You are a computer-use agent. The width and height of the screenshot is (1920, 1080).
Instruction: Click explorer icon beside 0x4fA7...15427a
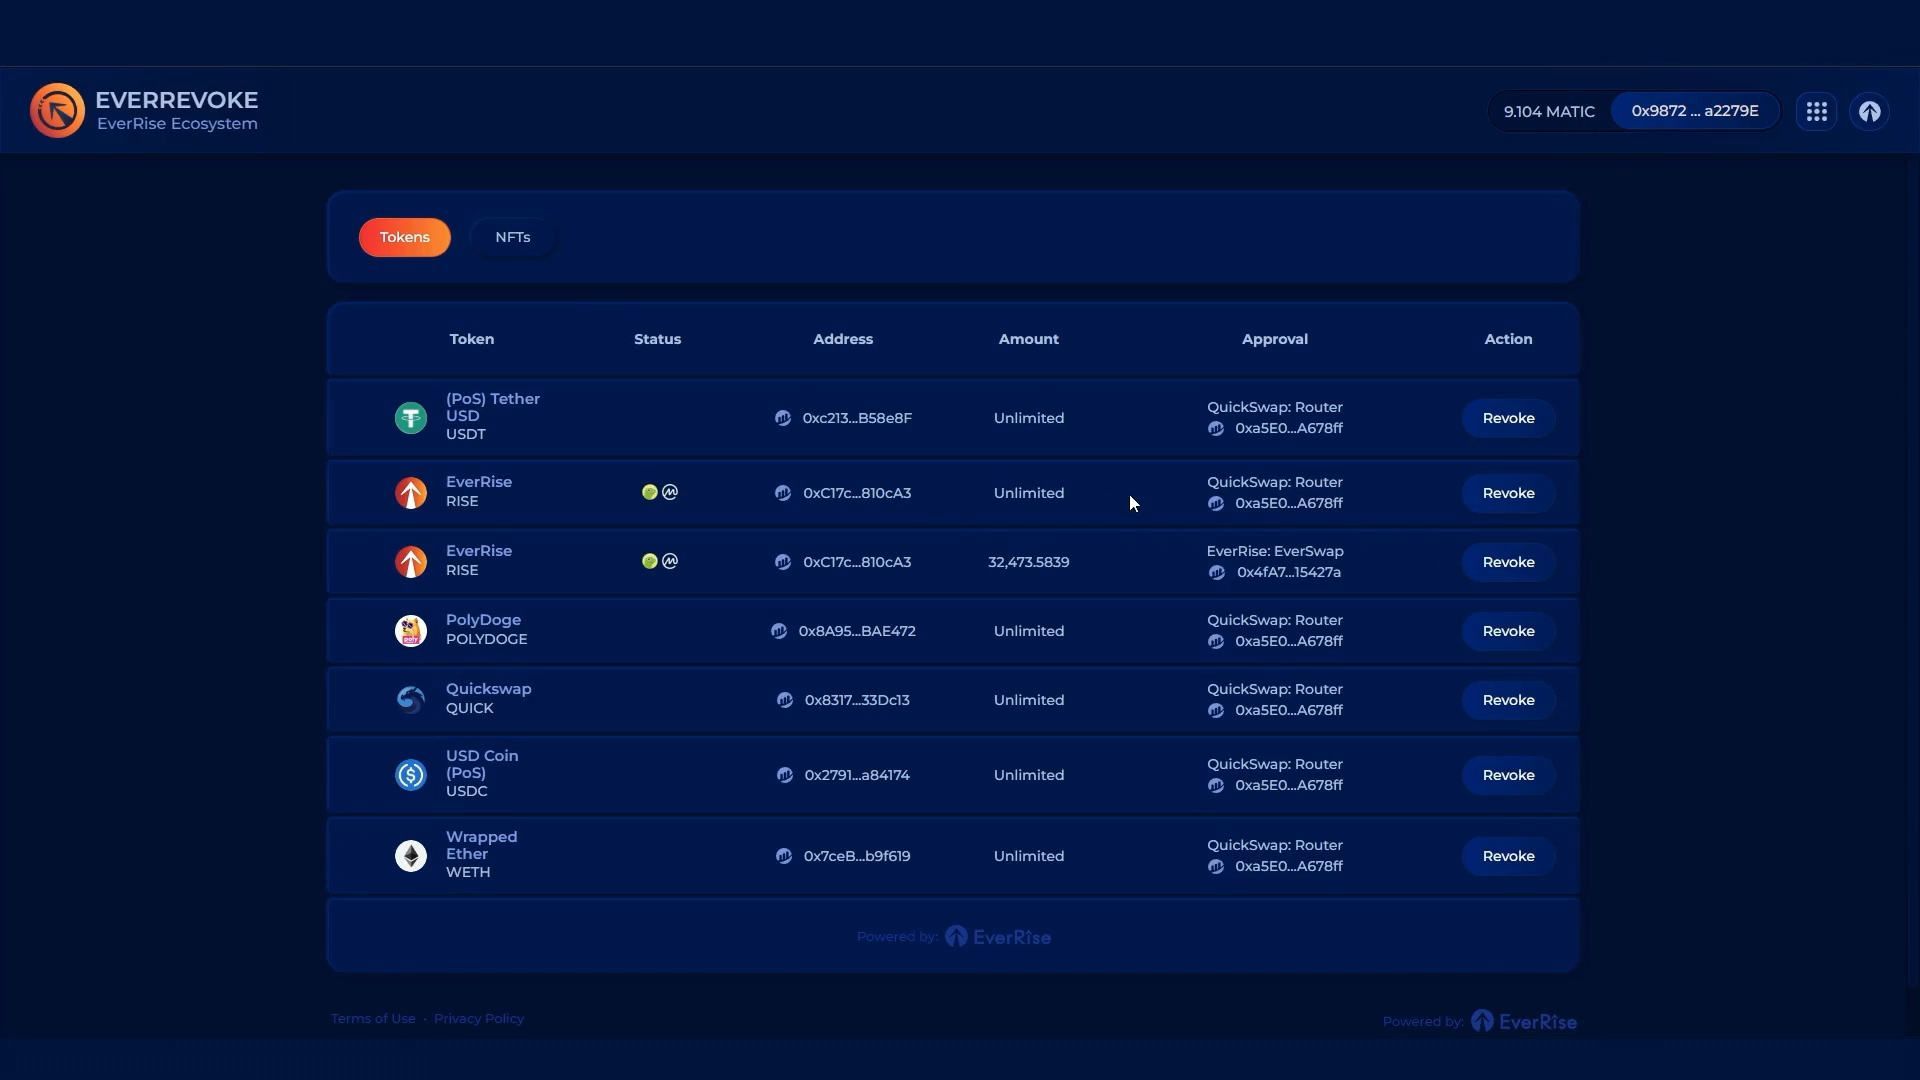point(1217,573)
